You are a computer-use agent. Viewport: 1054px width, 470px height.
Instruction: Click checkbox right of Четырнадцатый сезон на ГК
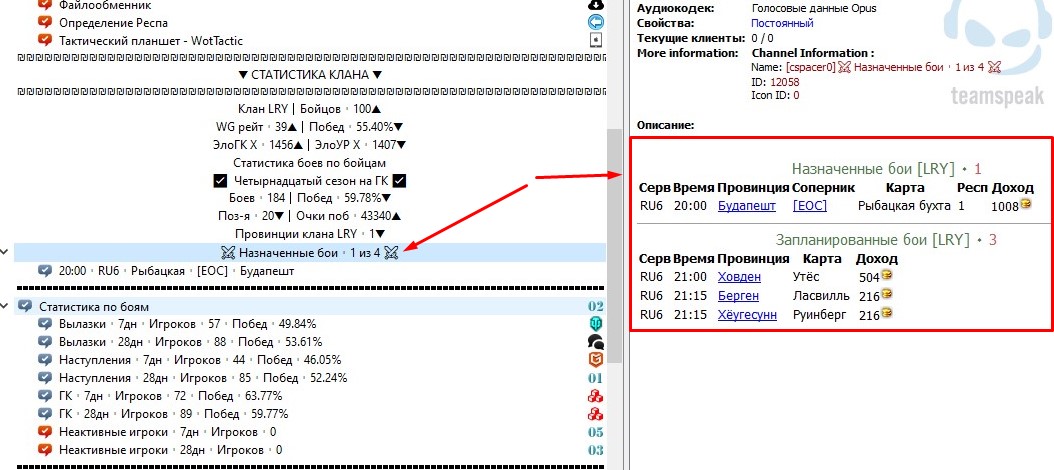point(399,180)
